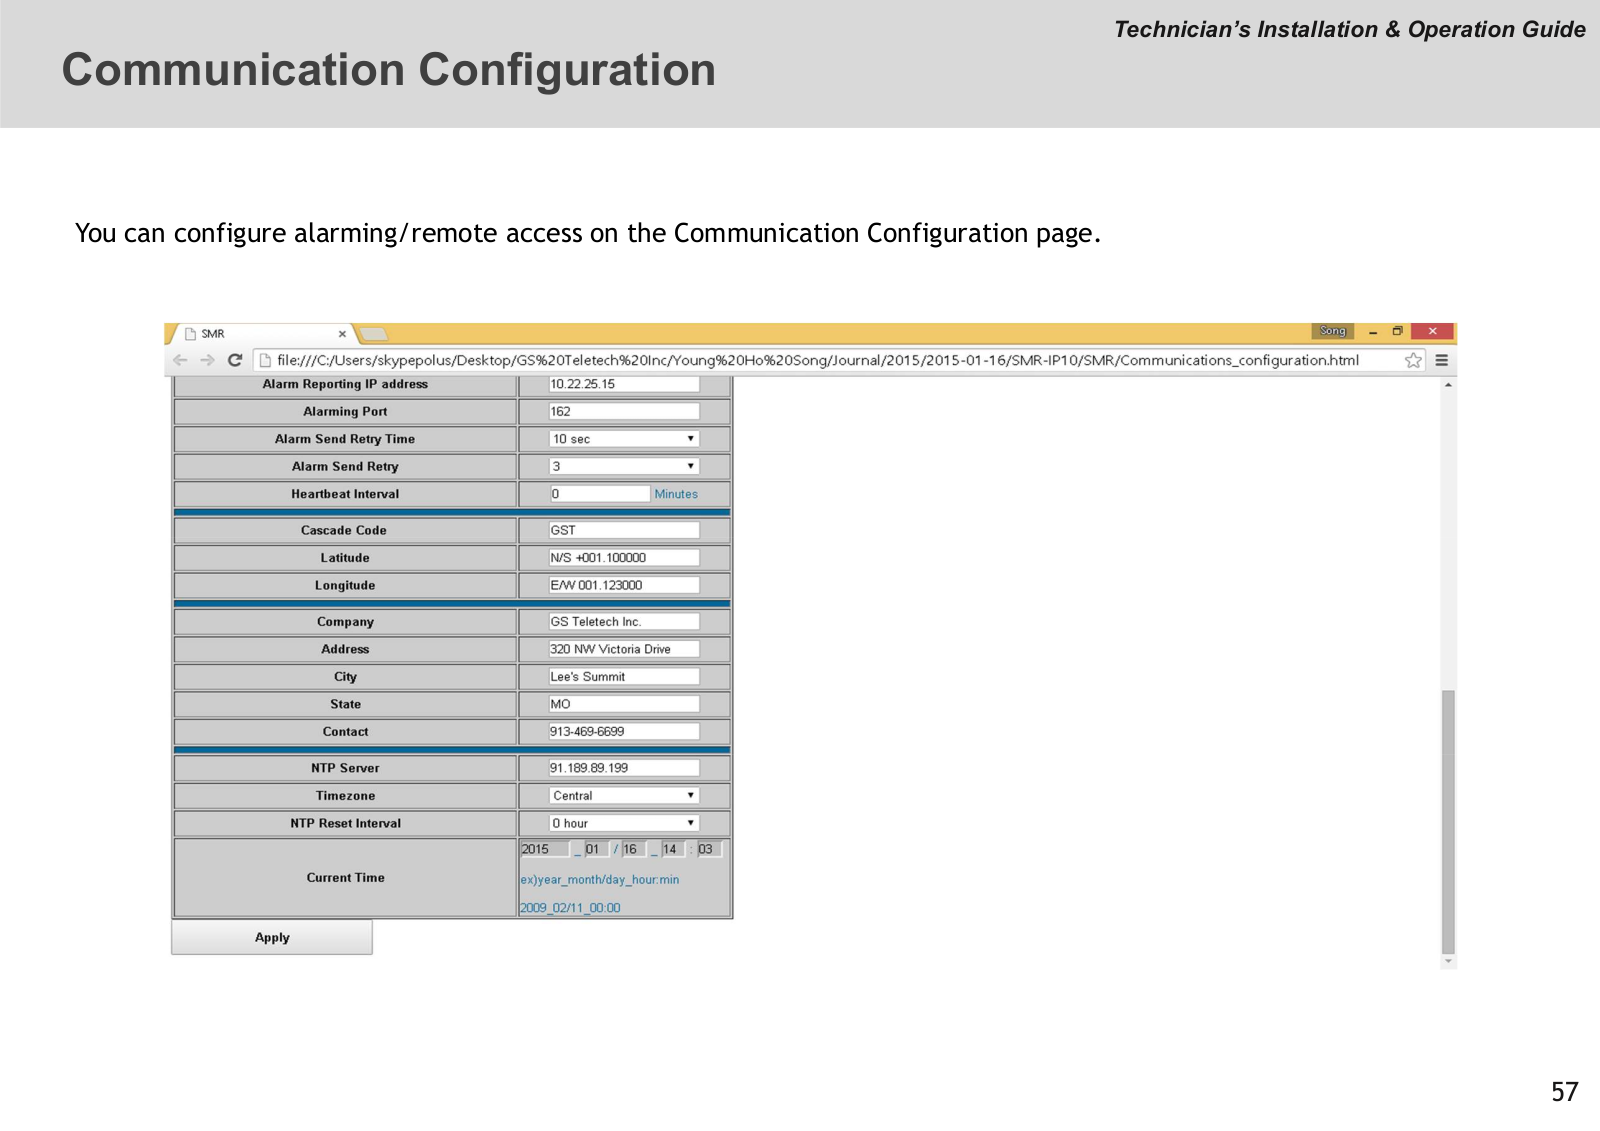Minimize the browser window
The height and width of the screenshot is (1131, 1600).
click(x=1373, y=332)
